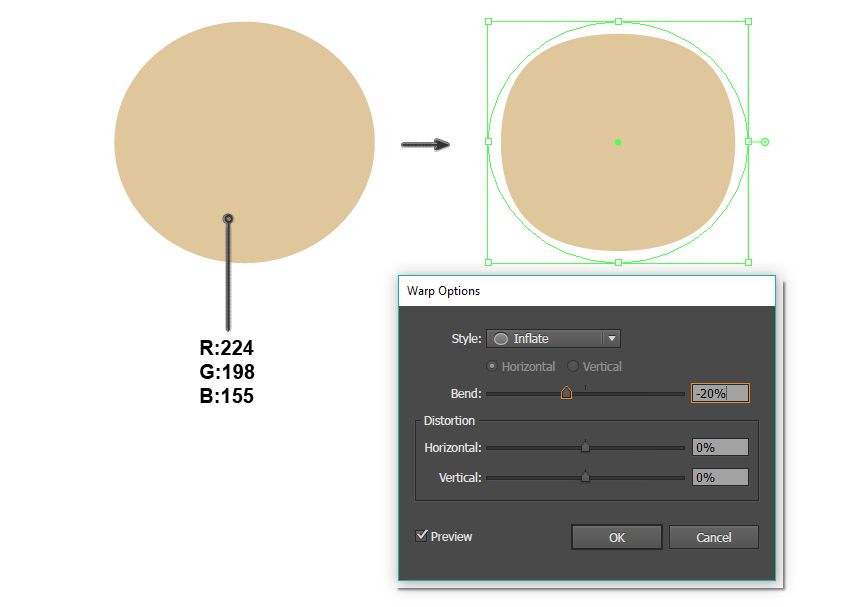
Task: Expand the Style dropdown arrow
Action: click(x=611, y=339)
